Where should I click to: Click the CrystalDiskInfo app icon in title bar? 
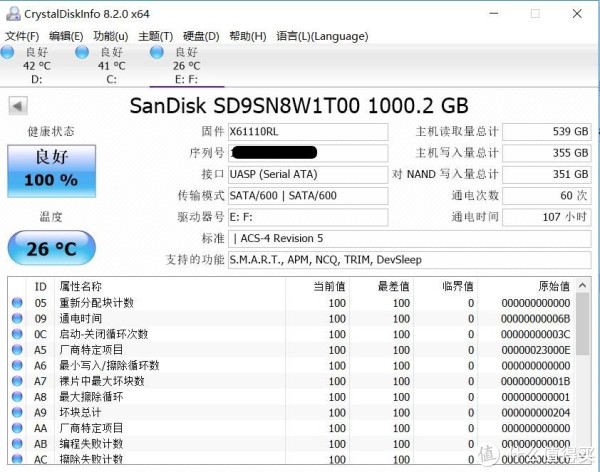pos(13,14)
